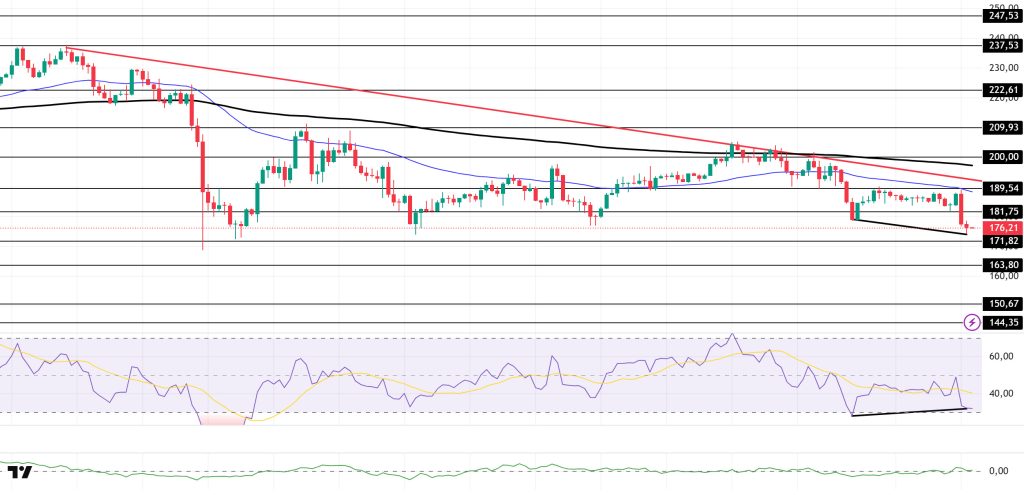Viewport: 1024px width, 495px height.
Task: Select the 171,82 support price label
Action: coord(1000,242)
